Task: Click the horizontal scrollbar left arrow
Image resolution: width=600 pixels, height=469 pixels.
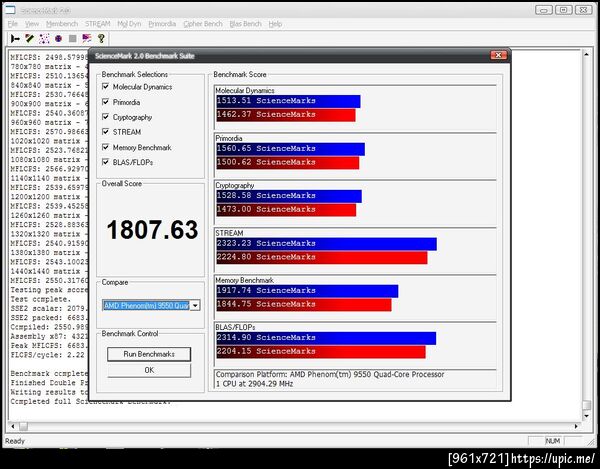Action: coord(13,426)
